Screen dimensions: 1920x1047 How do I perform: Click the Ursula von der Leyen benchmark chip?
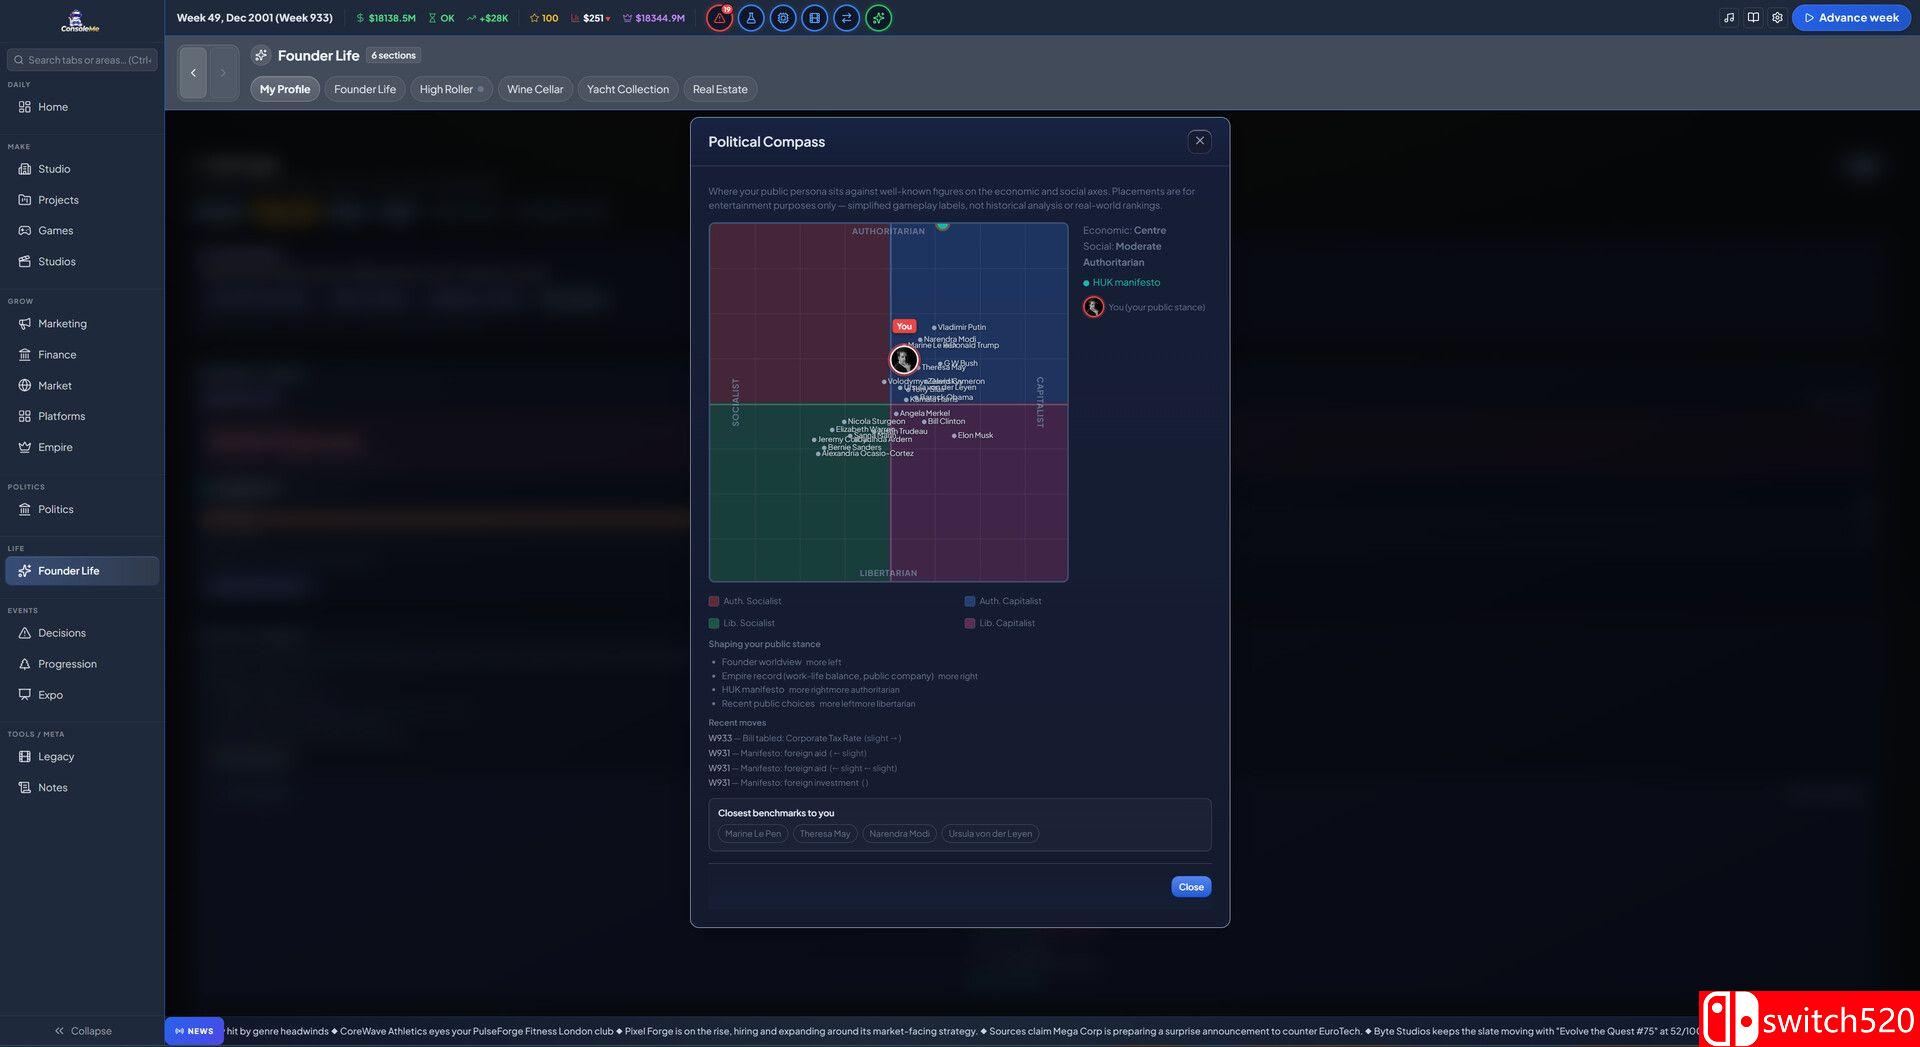click(990, 834)
